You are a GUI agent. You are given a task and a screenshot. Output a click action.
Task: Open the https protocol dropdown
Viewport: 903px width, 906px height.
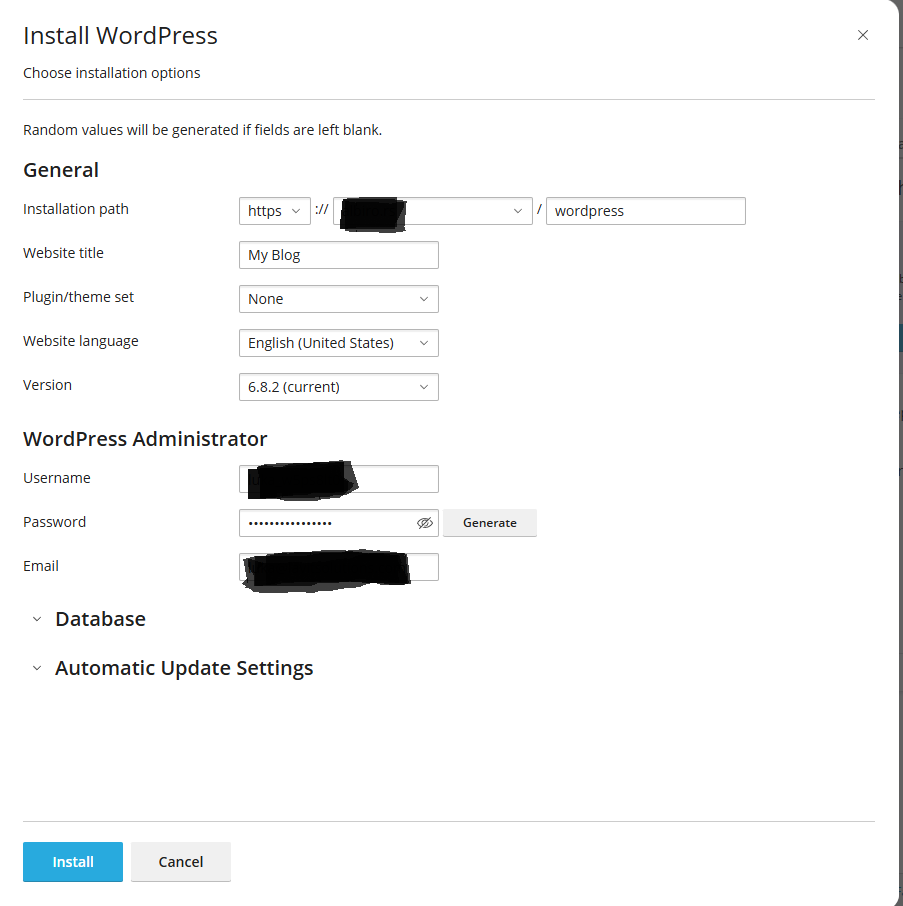(x=274, y=211)
